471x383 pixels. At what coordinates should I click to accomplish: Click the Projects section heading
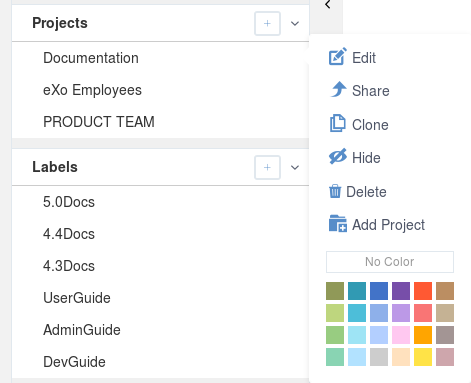[60, 23]
